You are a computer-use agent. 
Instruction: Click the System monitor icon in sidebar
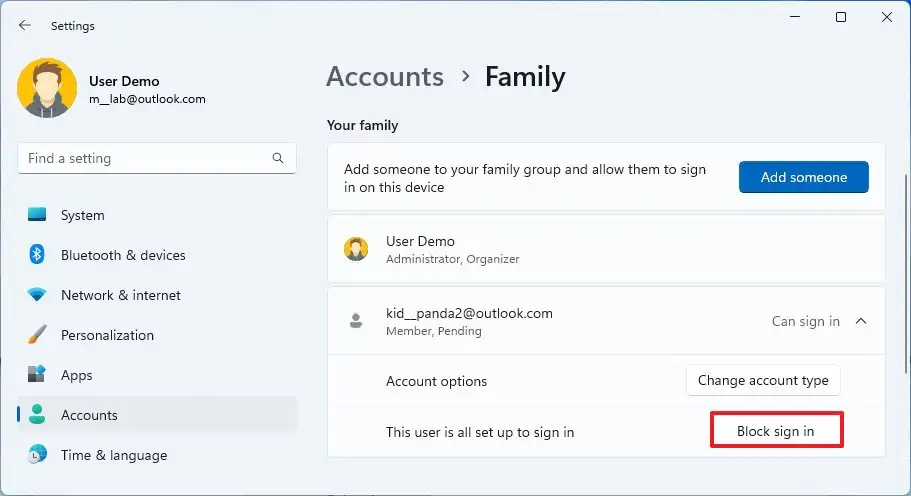tap(37, 215)
